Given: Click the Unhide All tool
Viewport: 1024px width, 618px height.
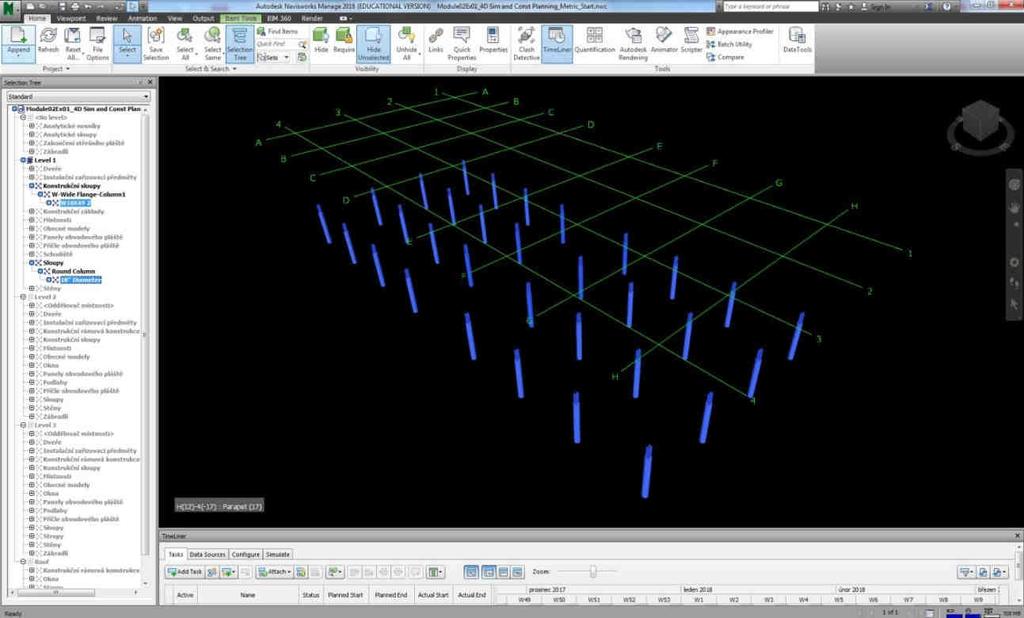Looking at the screenshot, I should coord(406,44).
